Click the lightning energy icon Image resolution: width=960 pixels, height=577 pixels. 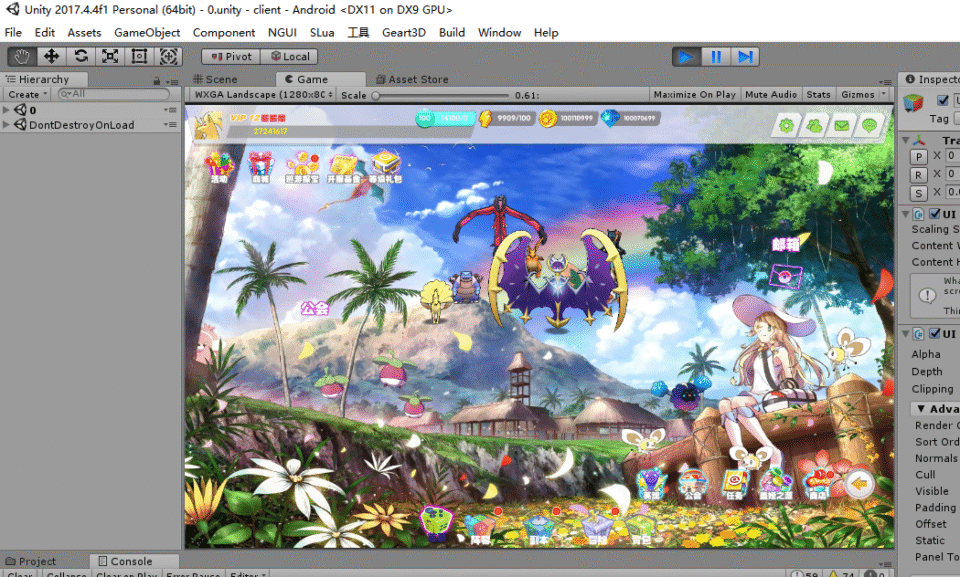tap(486, 118)
